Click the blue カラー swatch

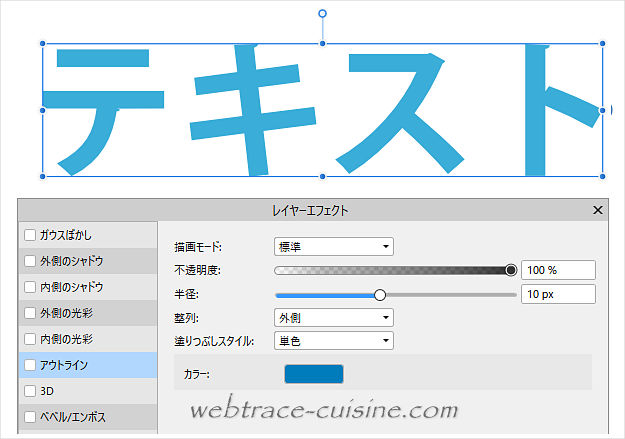pos(314,374)
